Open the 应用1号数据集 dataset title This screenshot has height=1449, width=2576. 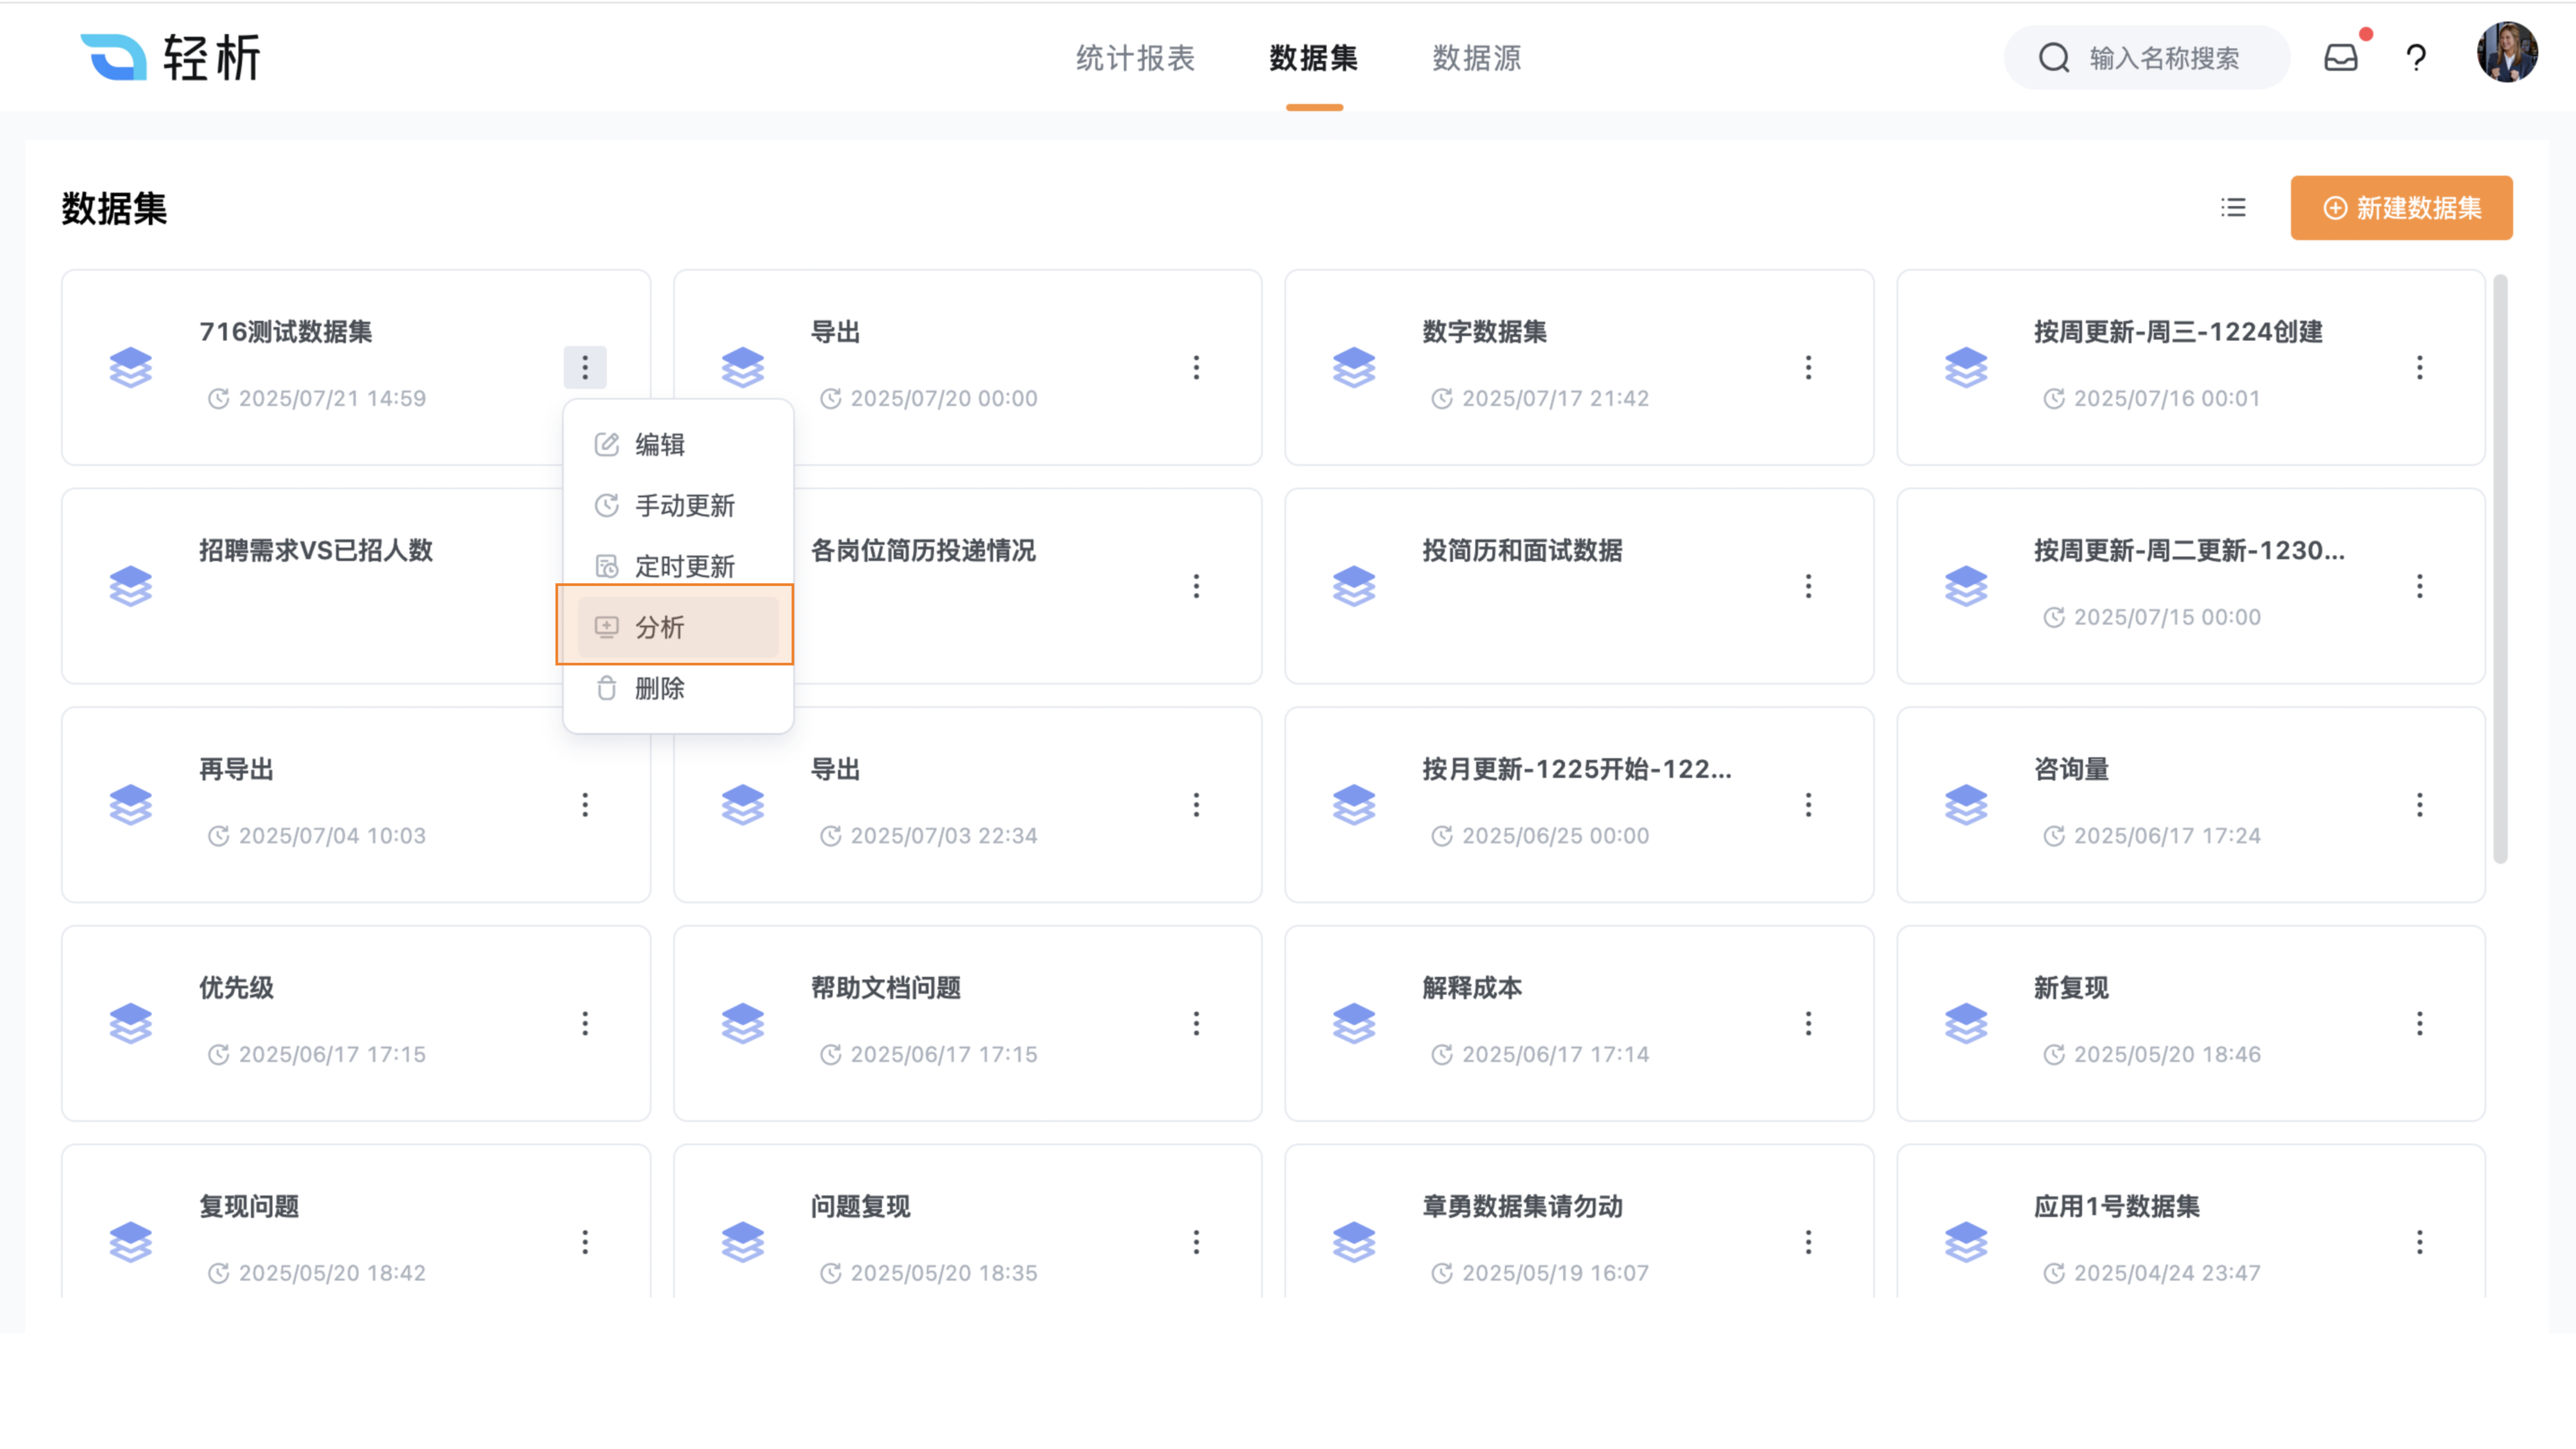point(2117,1207)
